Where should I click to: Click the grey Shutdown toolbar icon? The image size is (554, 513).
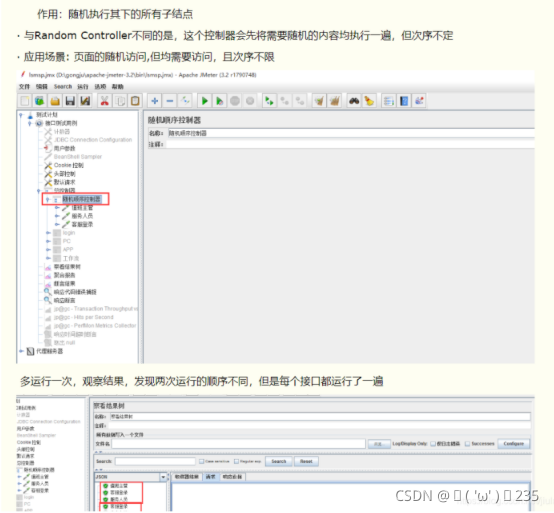(250, 101)
